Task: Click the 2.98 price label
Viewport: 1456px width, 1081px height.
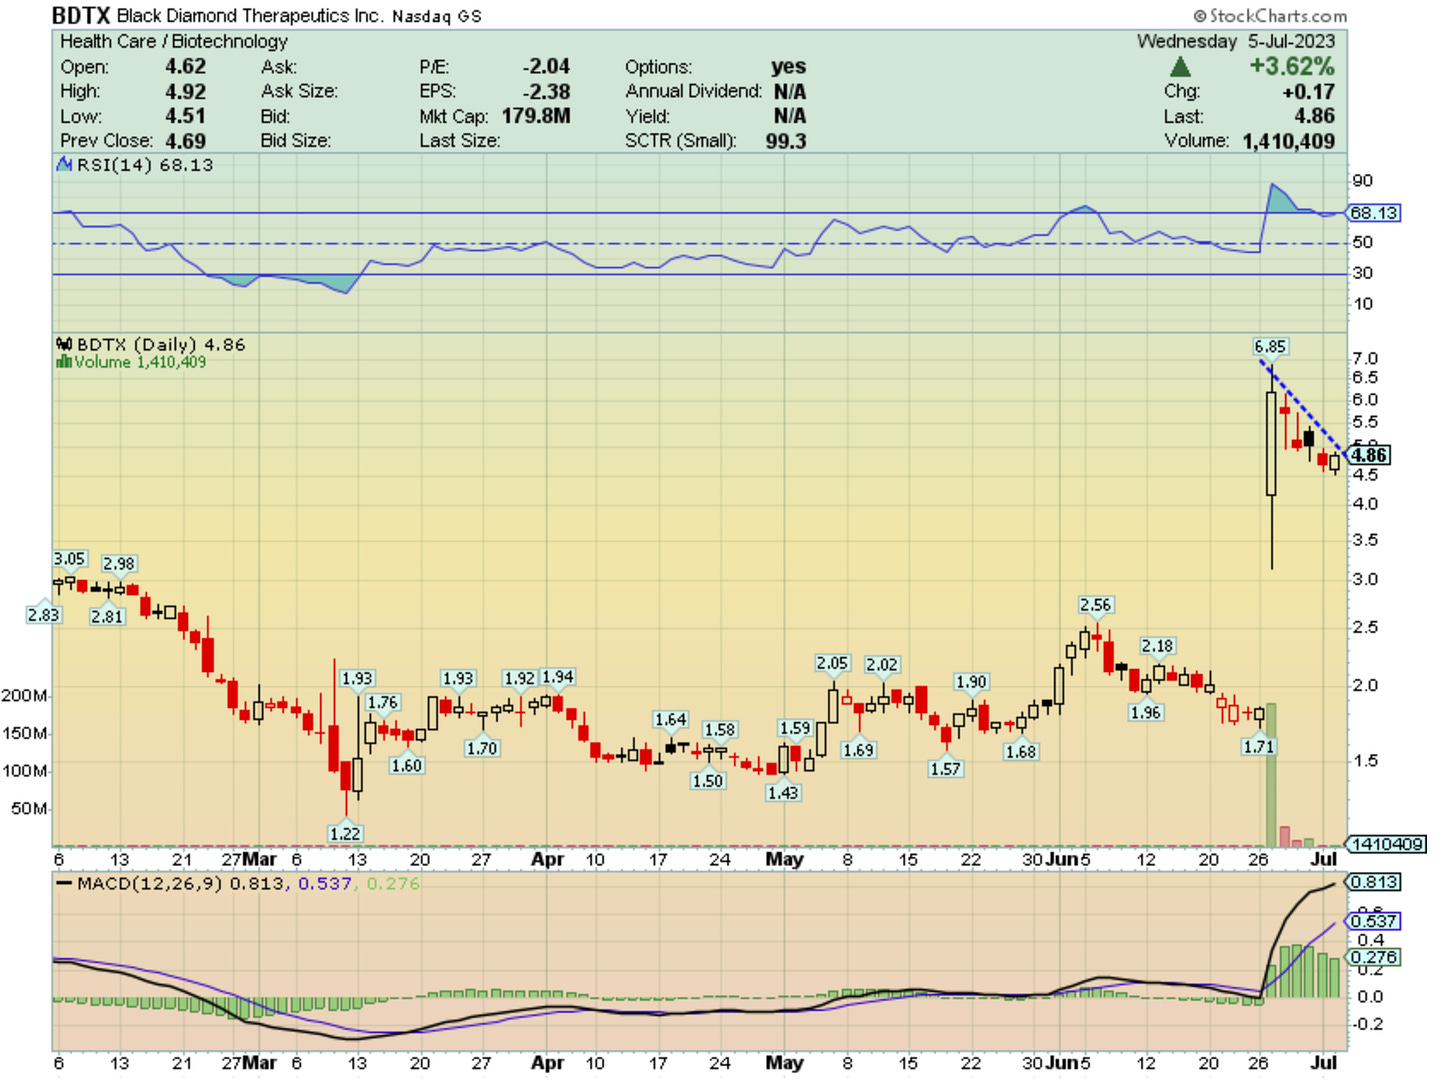Action: pos(119,564)
